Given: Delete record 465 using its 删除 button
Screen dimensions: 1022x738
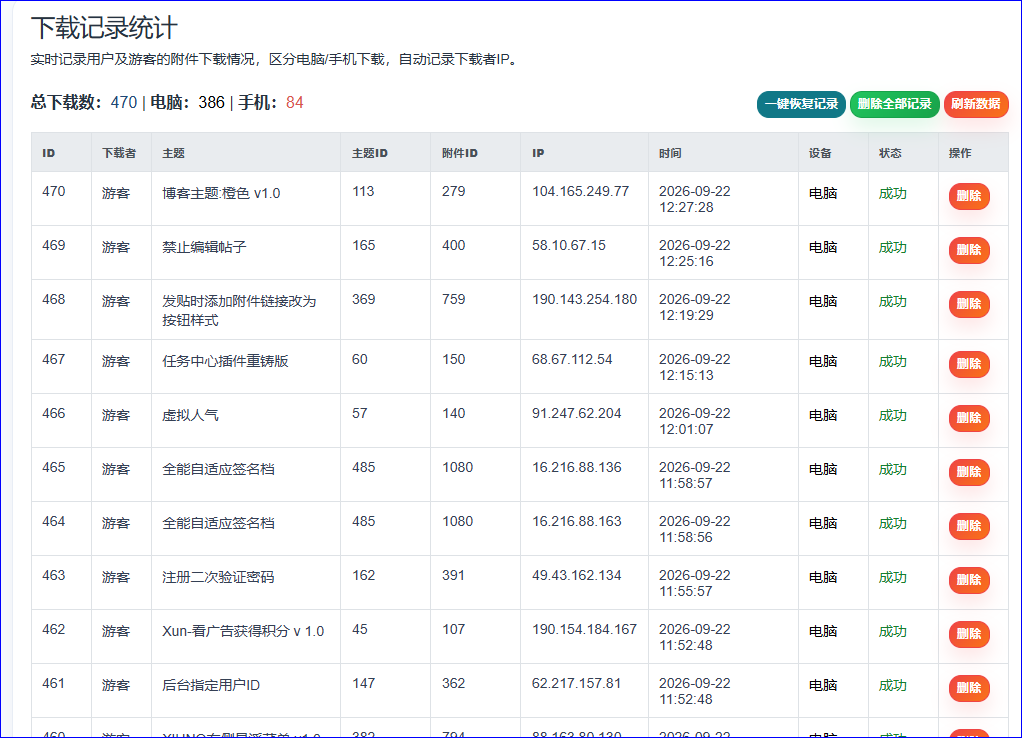Looking at the screenshot, I should (969, 473).
